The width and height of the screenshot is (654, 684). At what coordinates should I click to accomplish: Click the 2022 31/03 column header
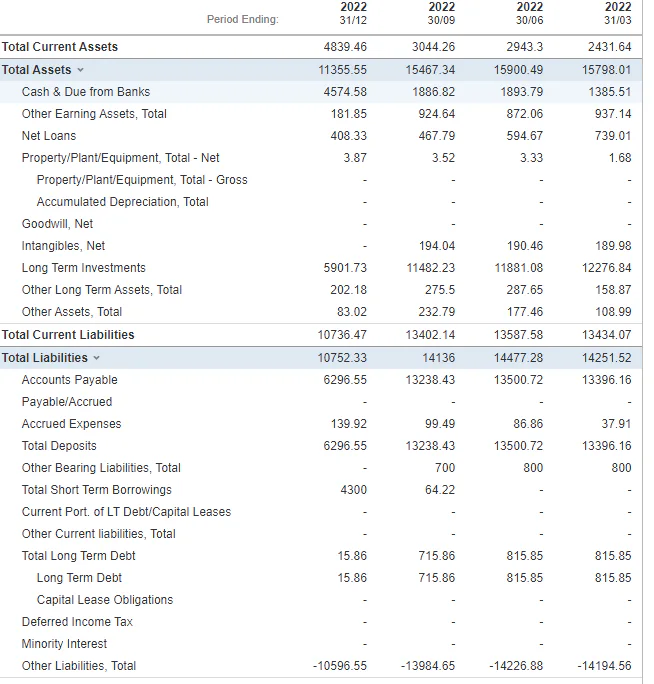pos(618,14)
